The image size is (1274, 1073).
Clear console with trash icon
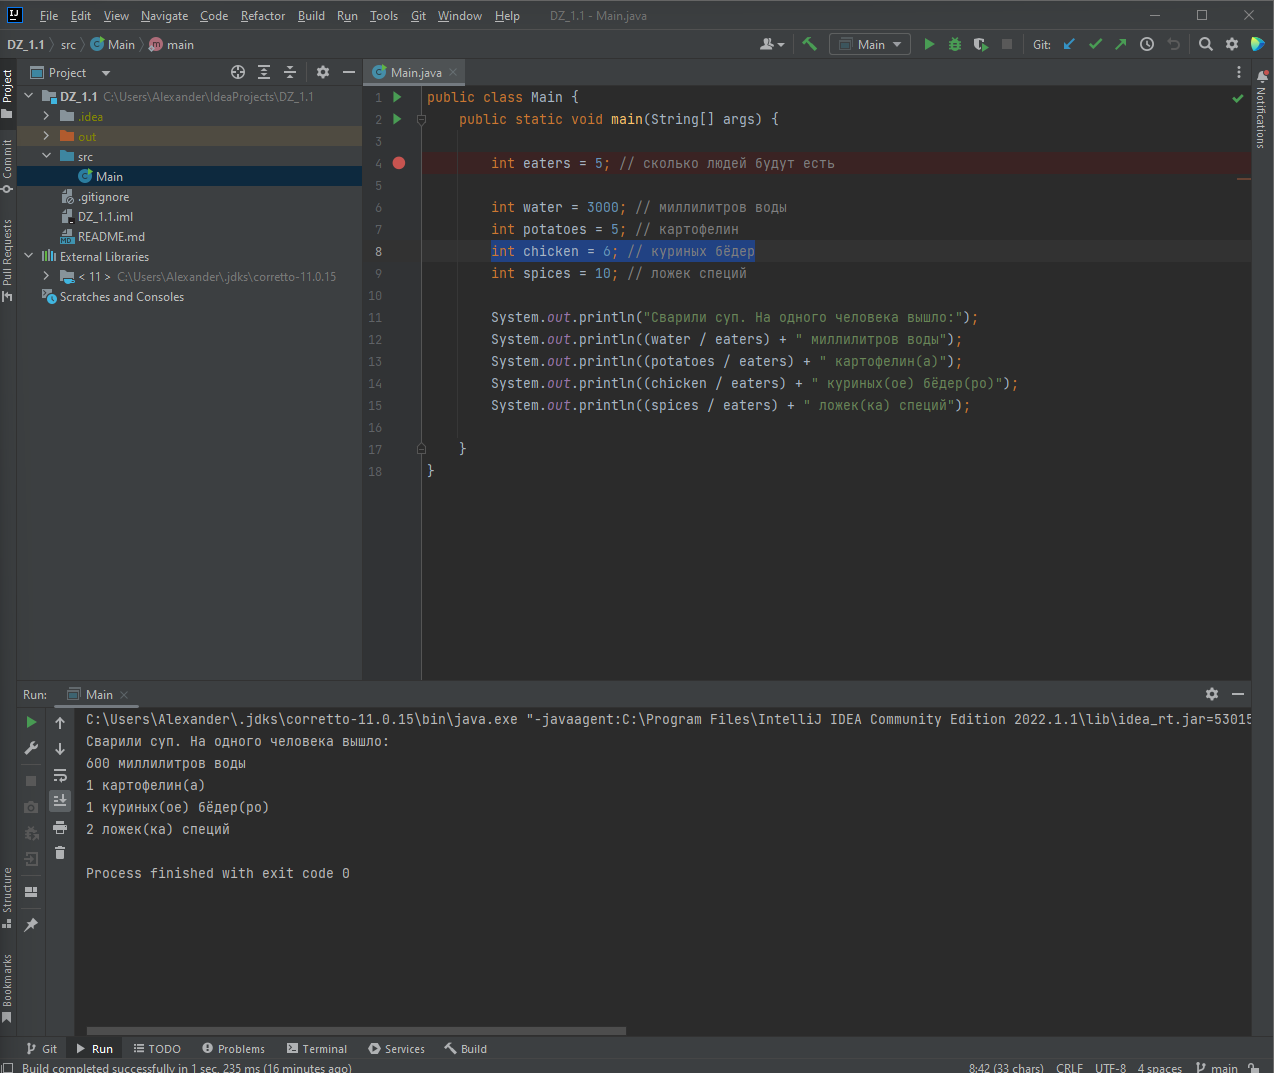click(60, 853)
